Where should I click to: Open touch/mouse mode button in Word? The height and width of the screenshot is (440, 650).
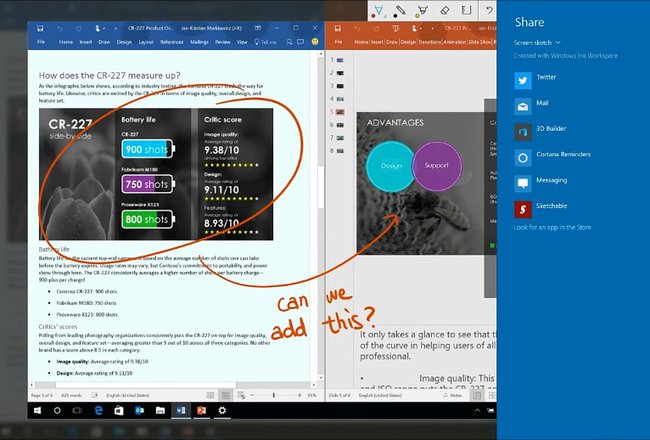(98, 28)
